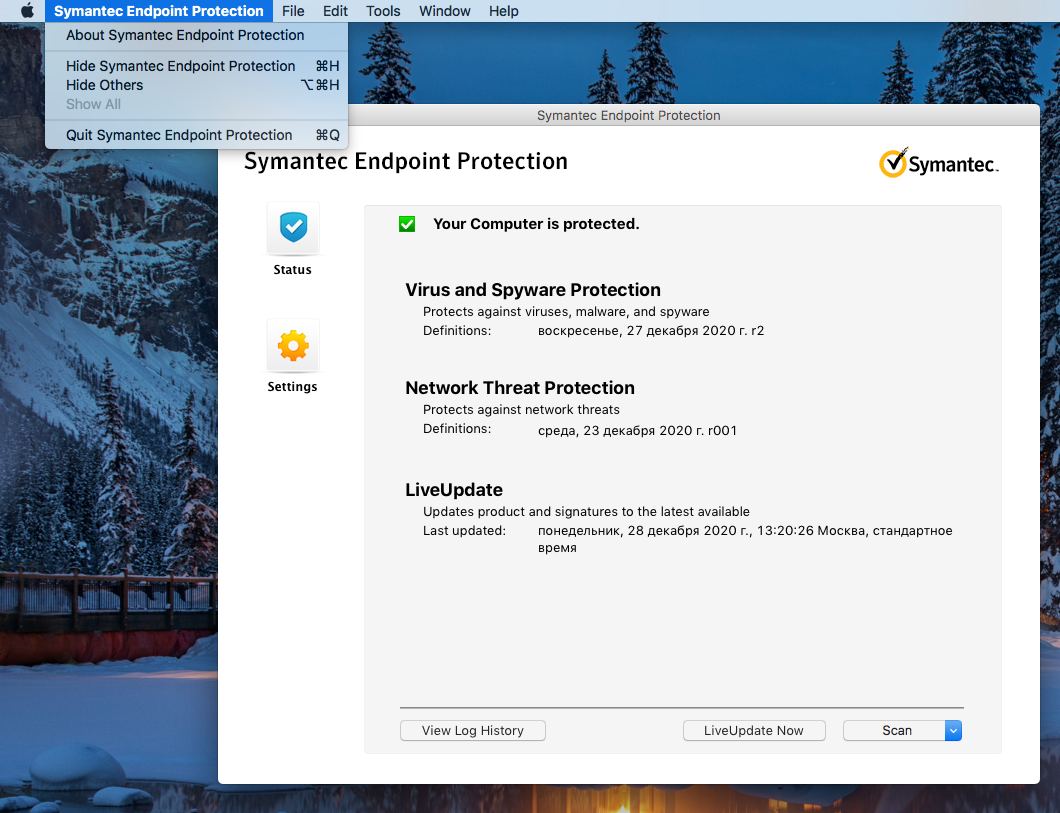Click the Status label in sidebar
This screenshot has height=813, width=1060.
[x=293, y=270]
